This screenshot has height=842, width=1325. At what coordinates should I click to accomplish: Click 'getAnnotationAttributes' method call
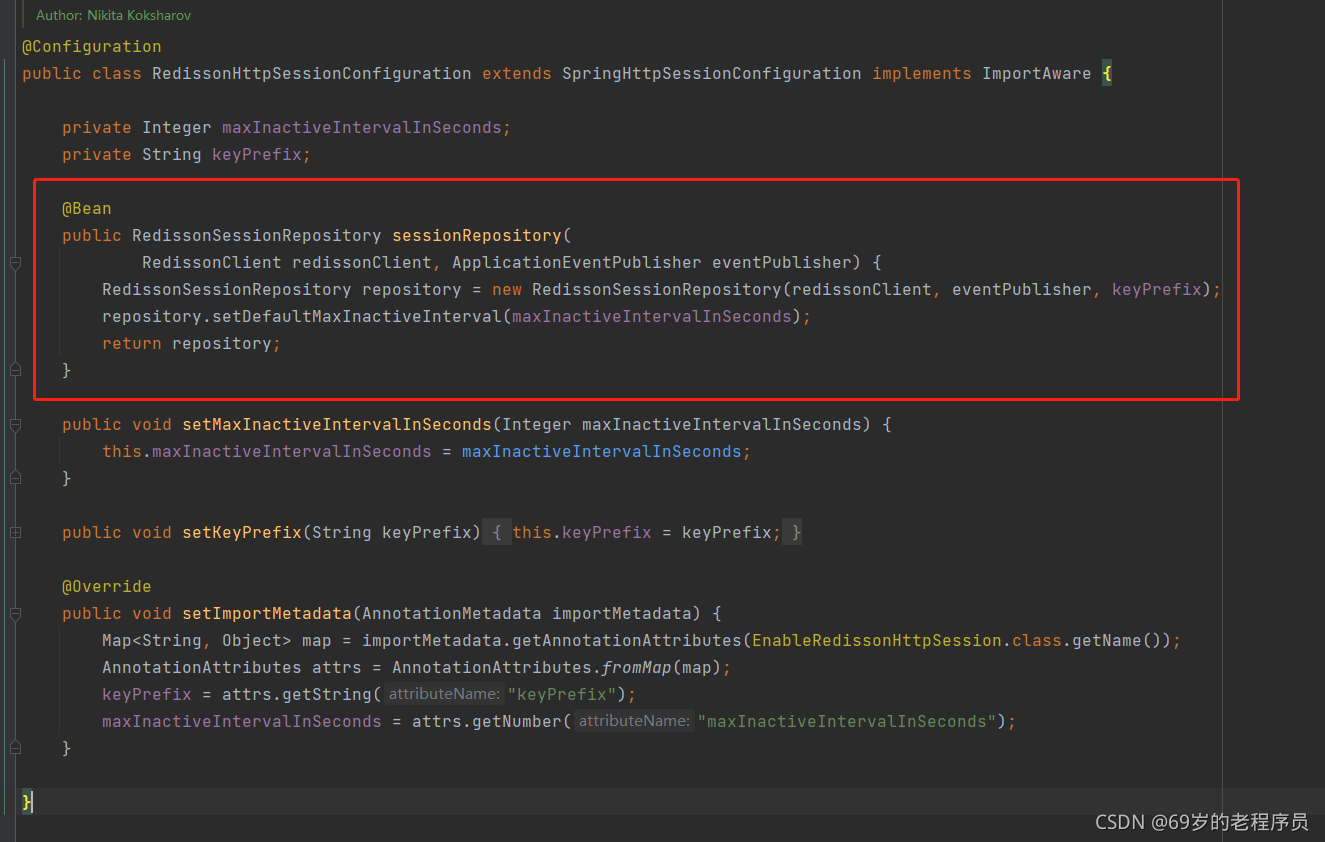[627, 641]
